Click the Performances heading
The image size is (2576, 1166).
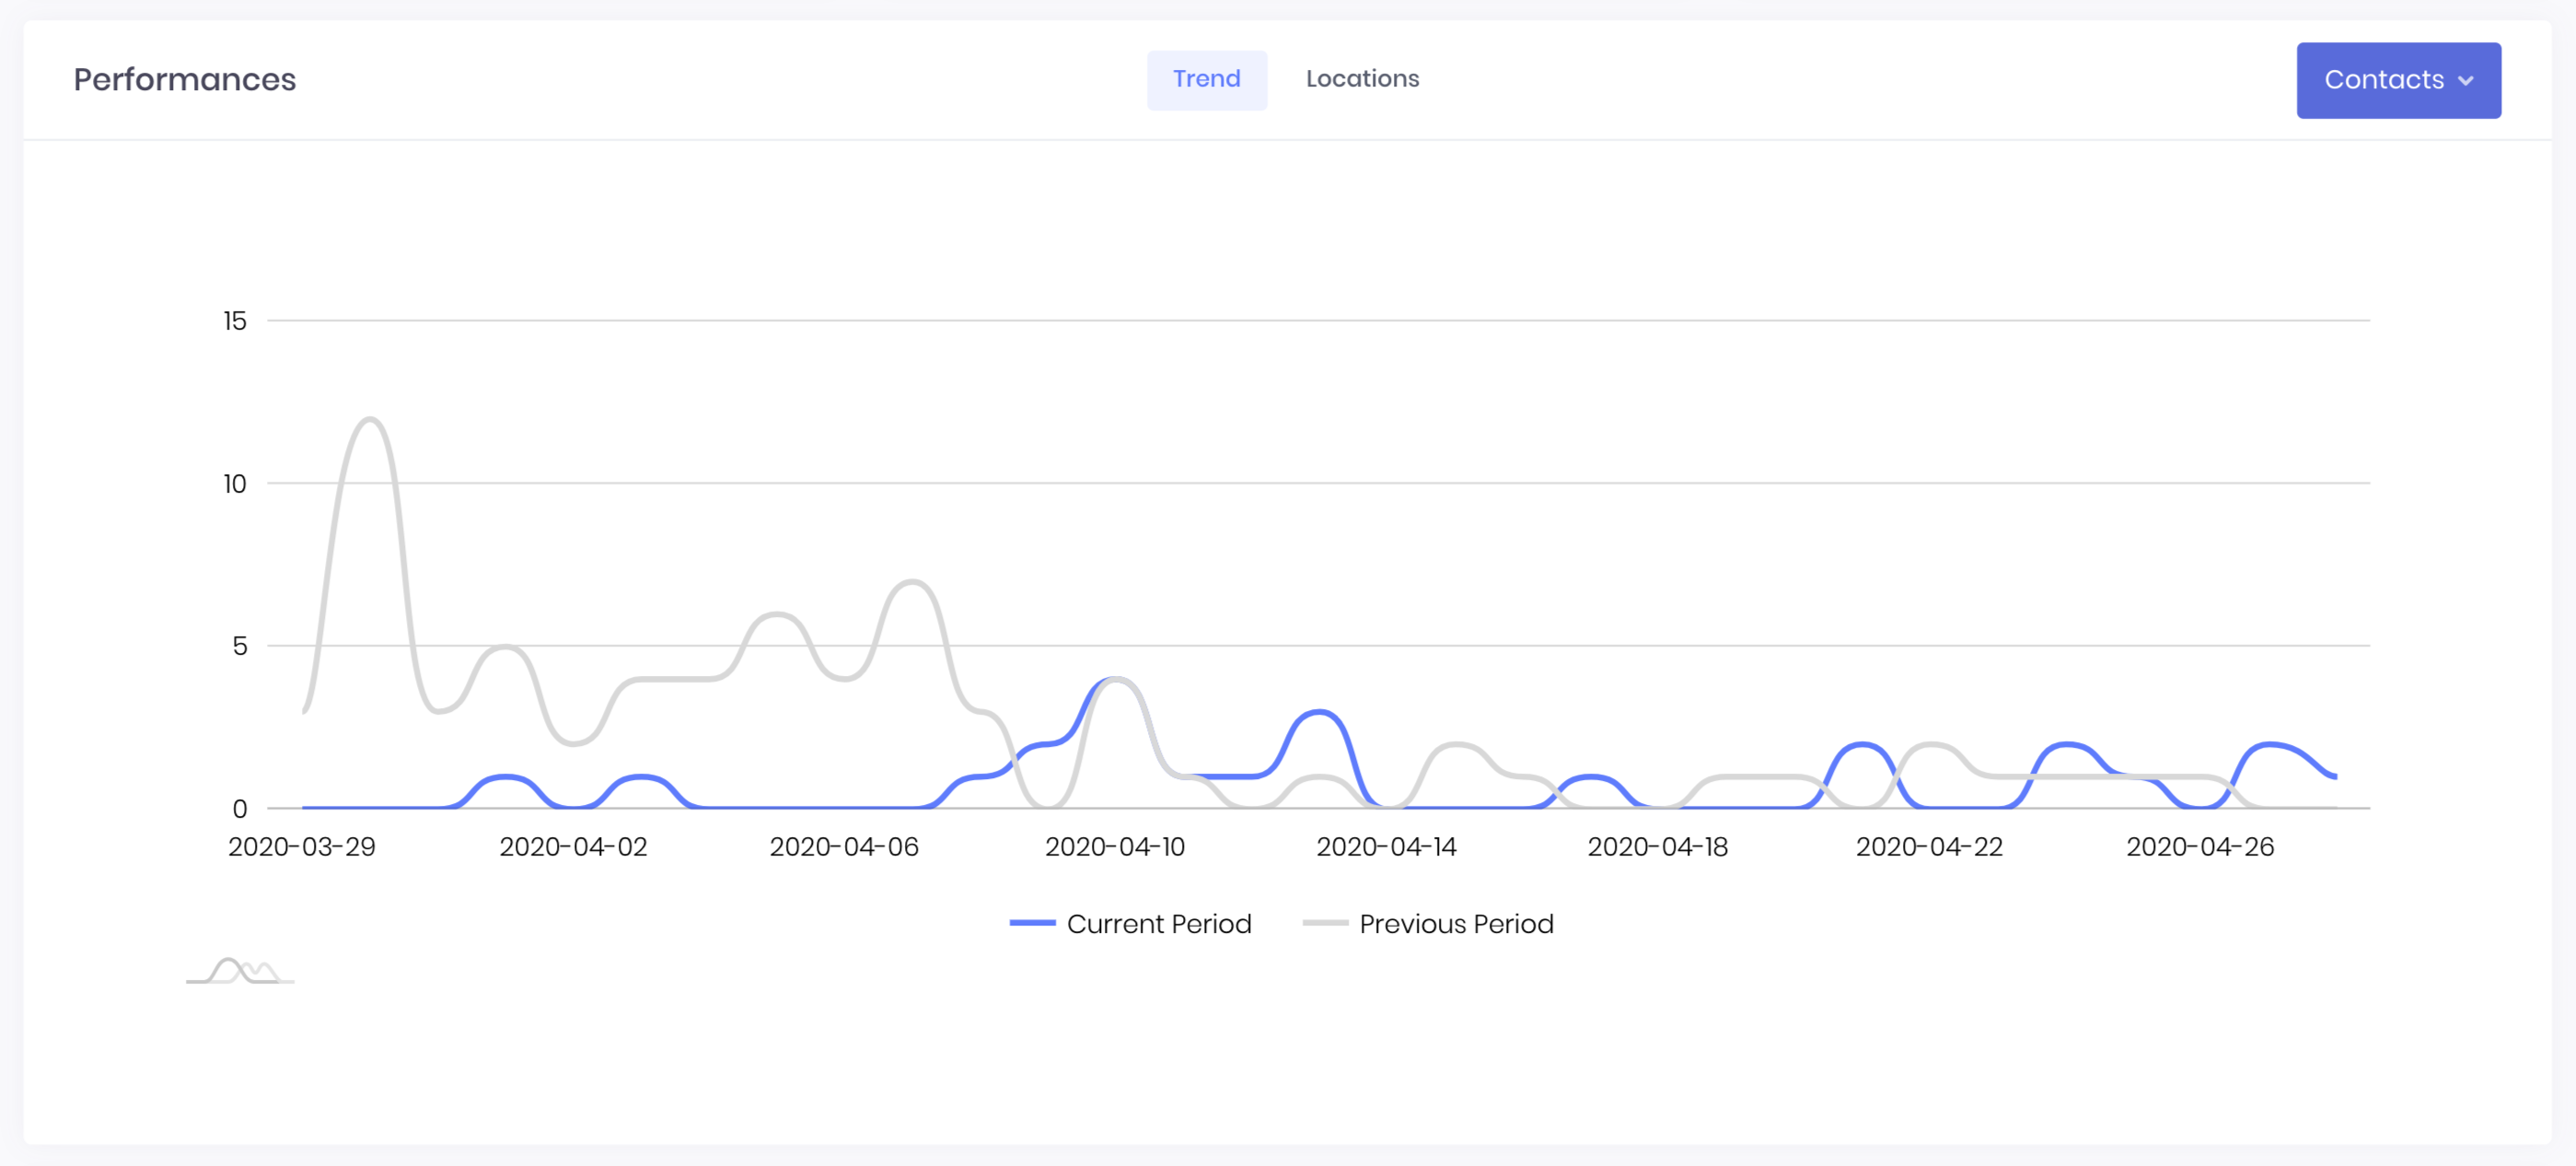pyautogui.click(x=185, y=79)
